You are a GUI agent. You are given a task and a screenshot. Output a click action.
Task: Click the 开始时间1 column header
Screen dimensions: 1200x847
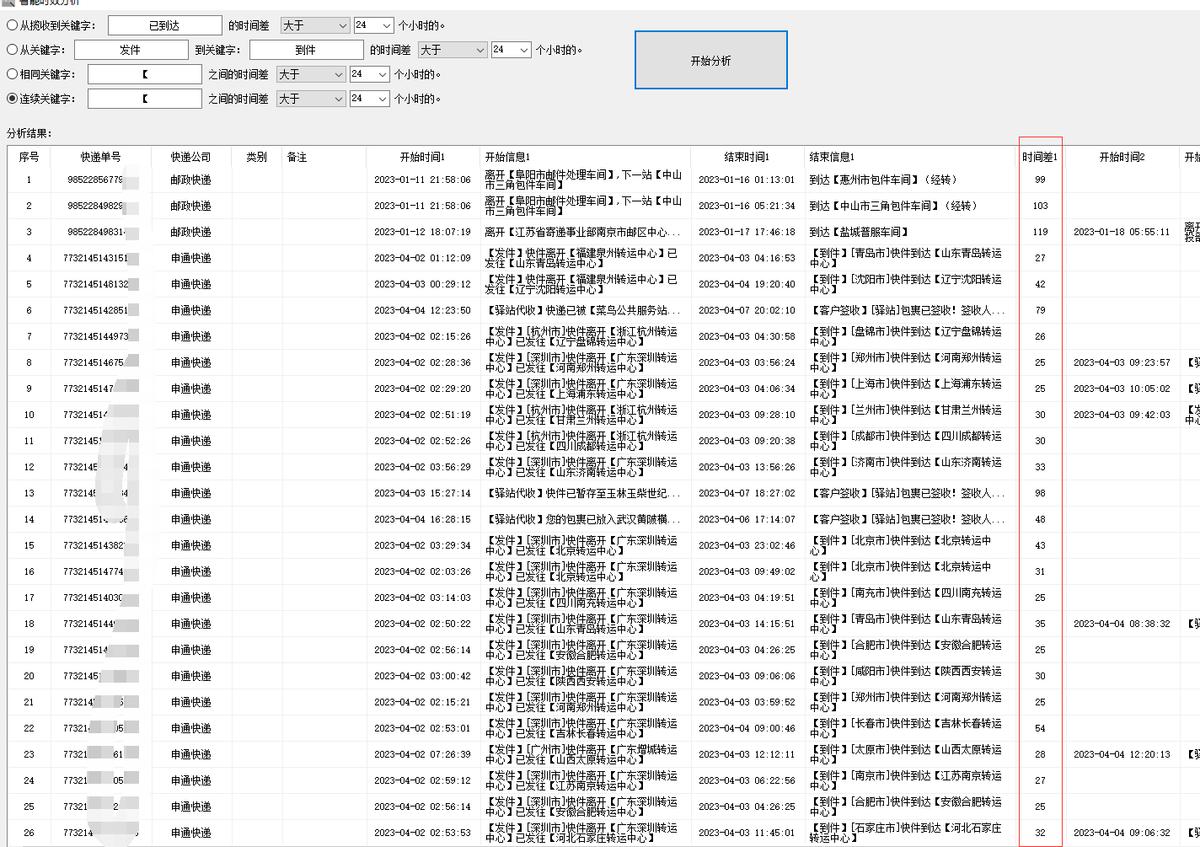[422, 157]
